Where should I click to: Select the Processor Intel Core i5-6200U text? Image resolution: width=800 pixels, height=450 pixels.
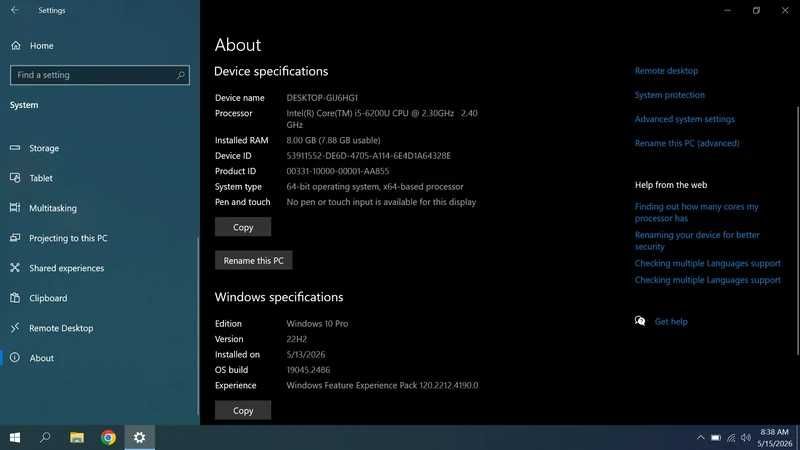382,119
